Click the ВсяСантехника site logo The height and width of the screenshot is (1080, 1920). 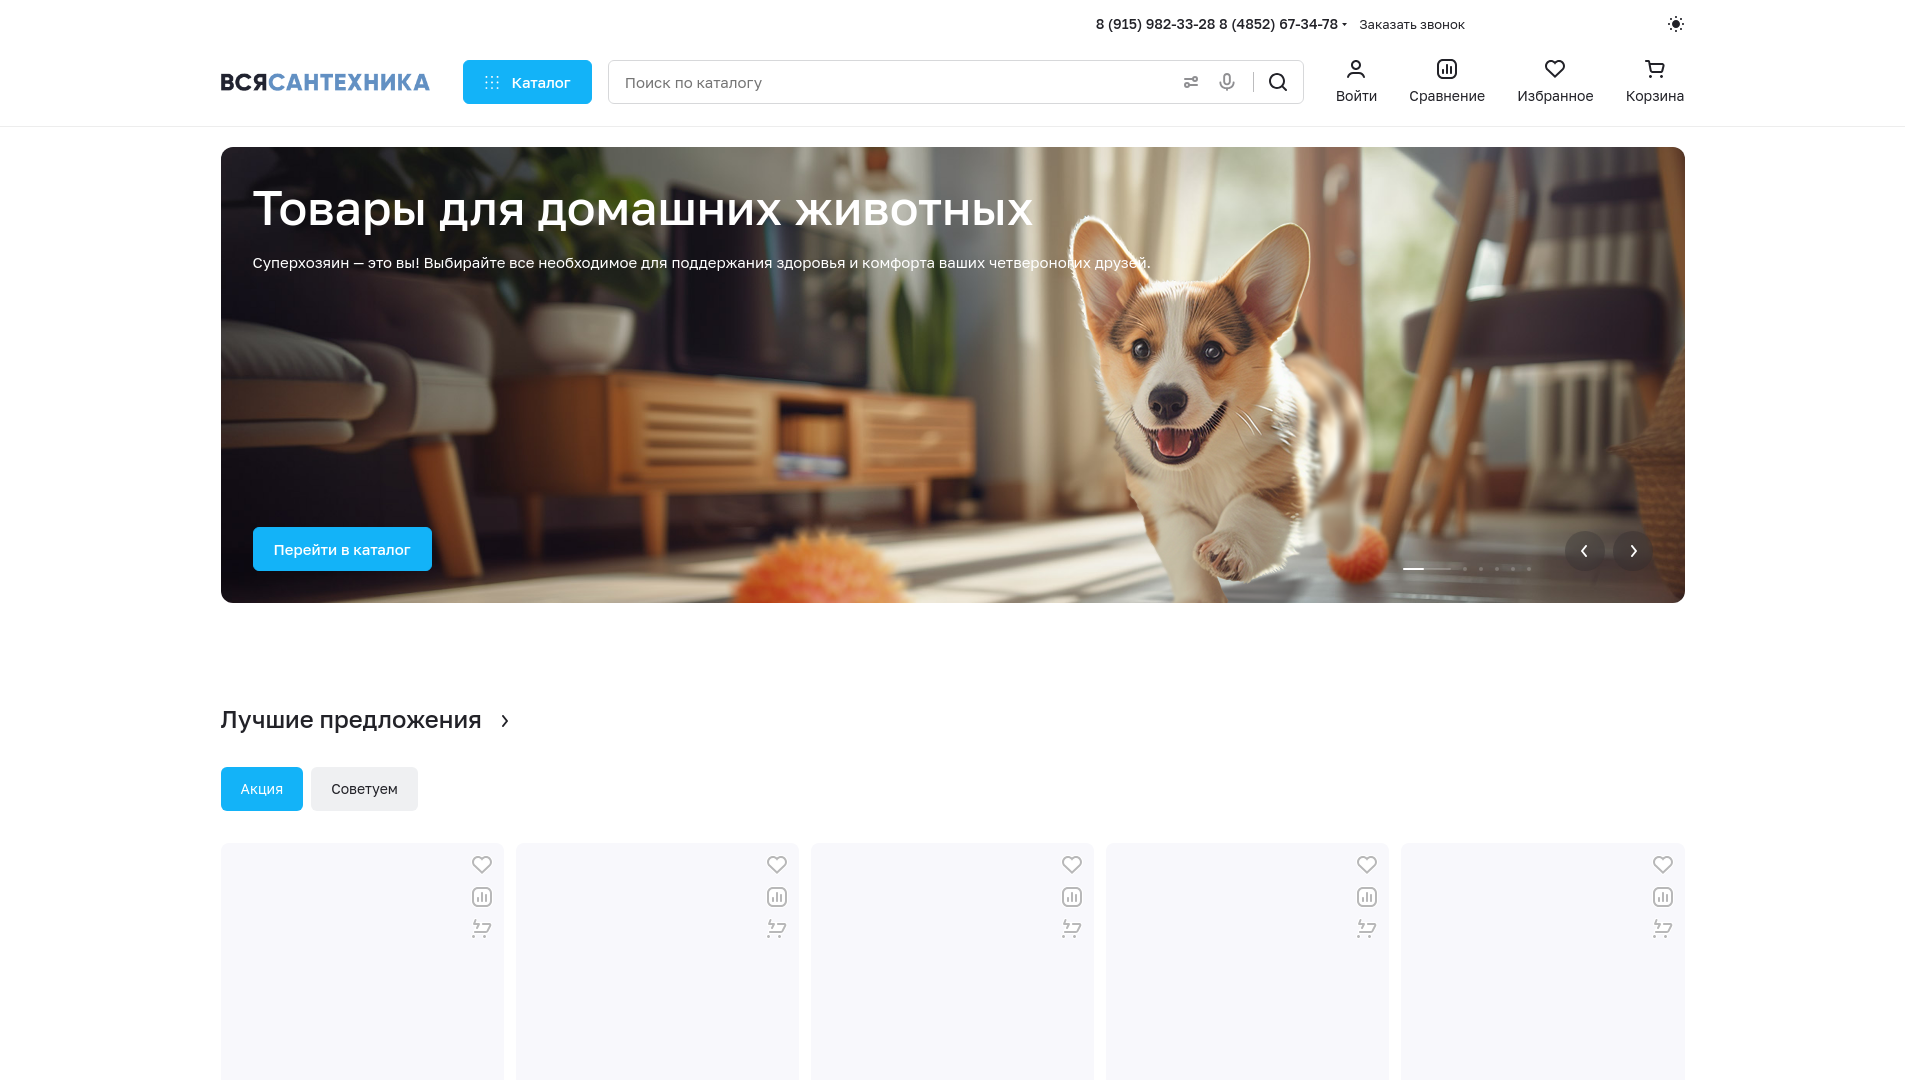tap(325, 82)
